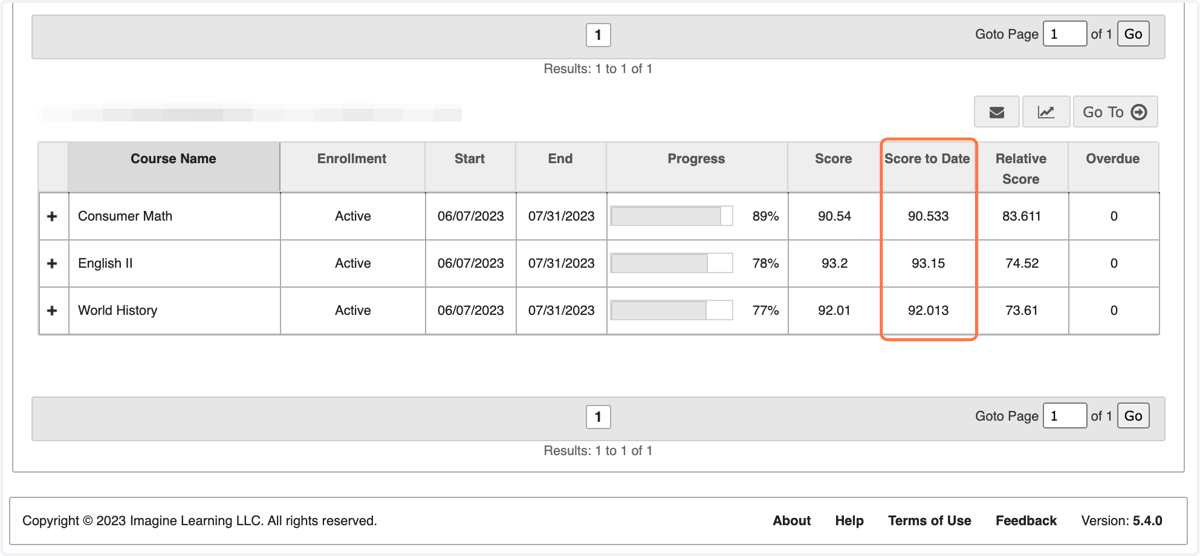Sort by Start column header
This screenshot has height=556, width=1200.
[x=470, y=166]
